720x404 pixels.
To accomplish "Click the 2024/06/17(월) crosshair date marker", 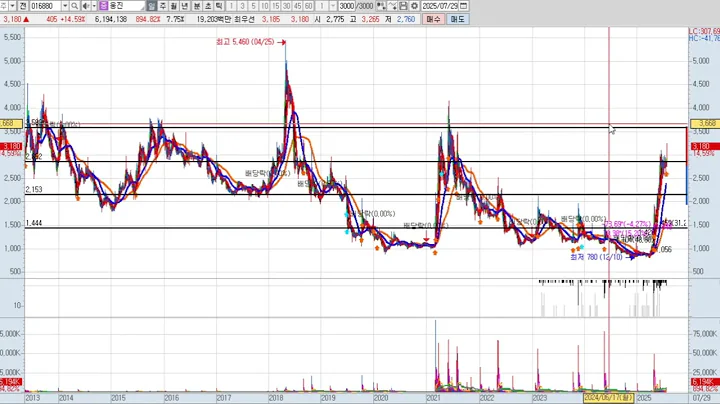I will 608,398.
